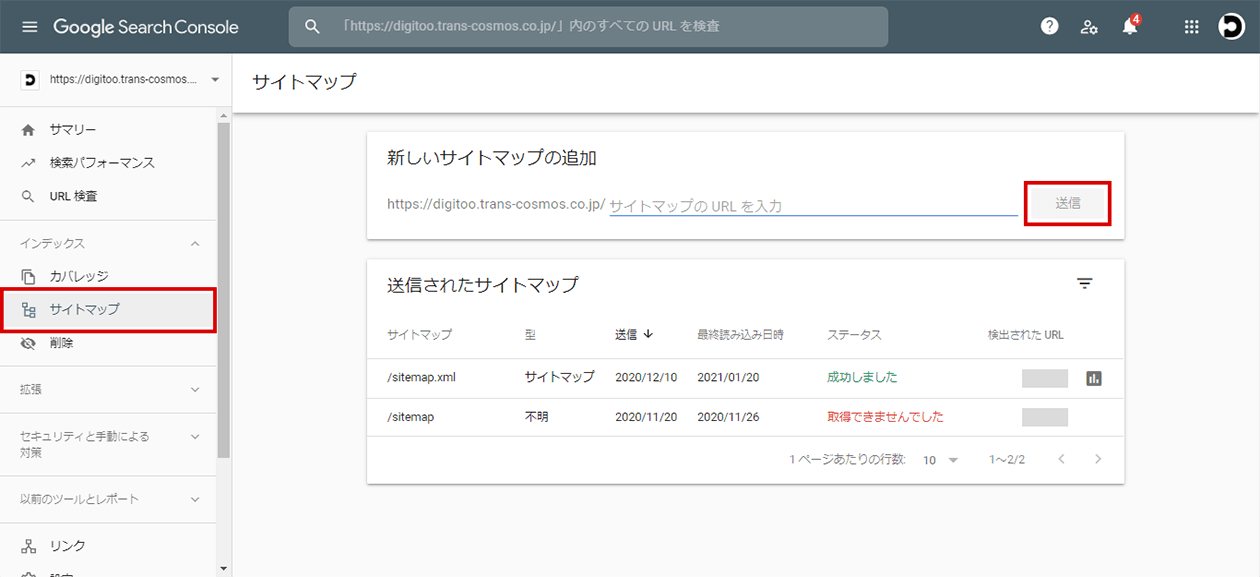This screenshot has height=577, width=1260.
Task: Open notifications bell with 4 alerts
Action: coord(1130,26)
